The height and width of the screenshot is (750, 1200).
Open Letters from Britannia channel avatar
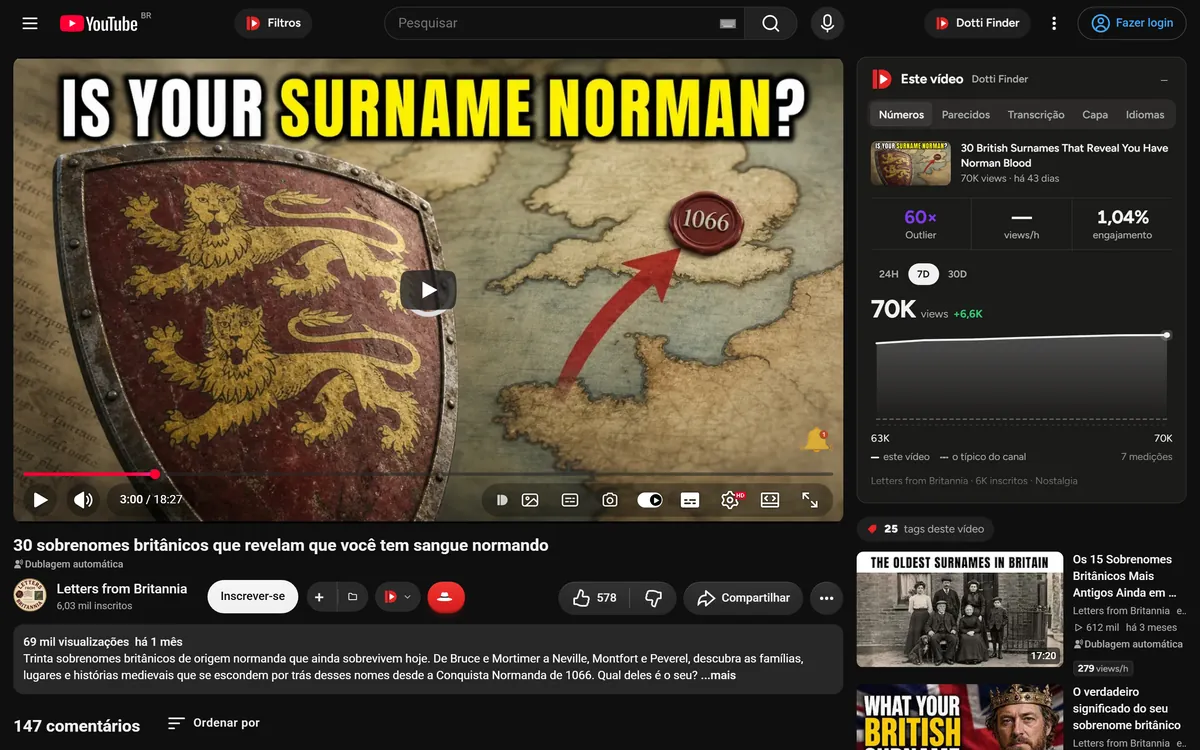[x=30, y=596]
